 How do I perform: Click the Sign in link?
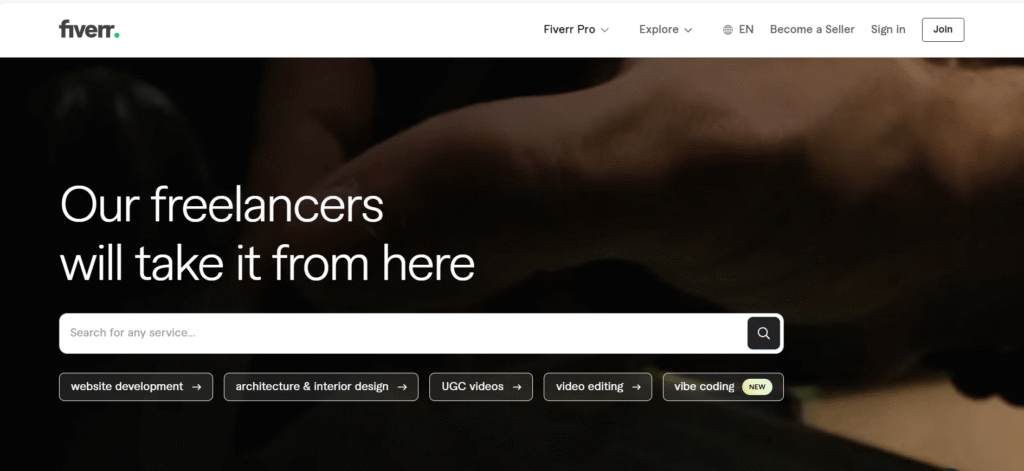point(888,29)
